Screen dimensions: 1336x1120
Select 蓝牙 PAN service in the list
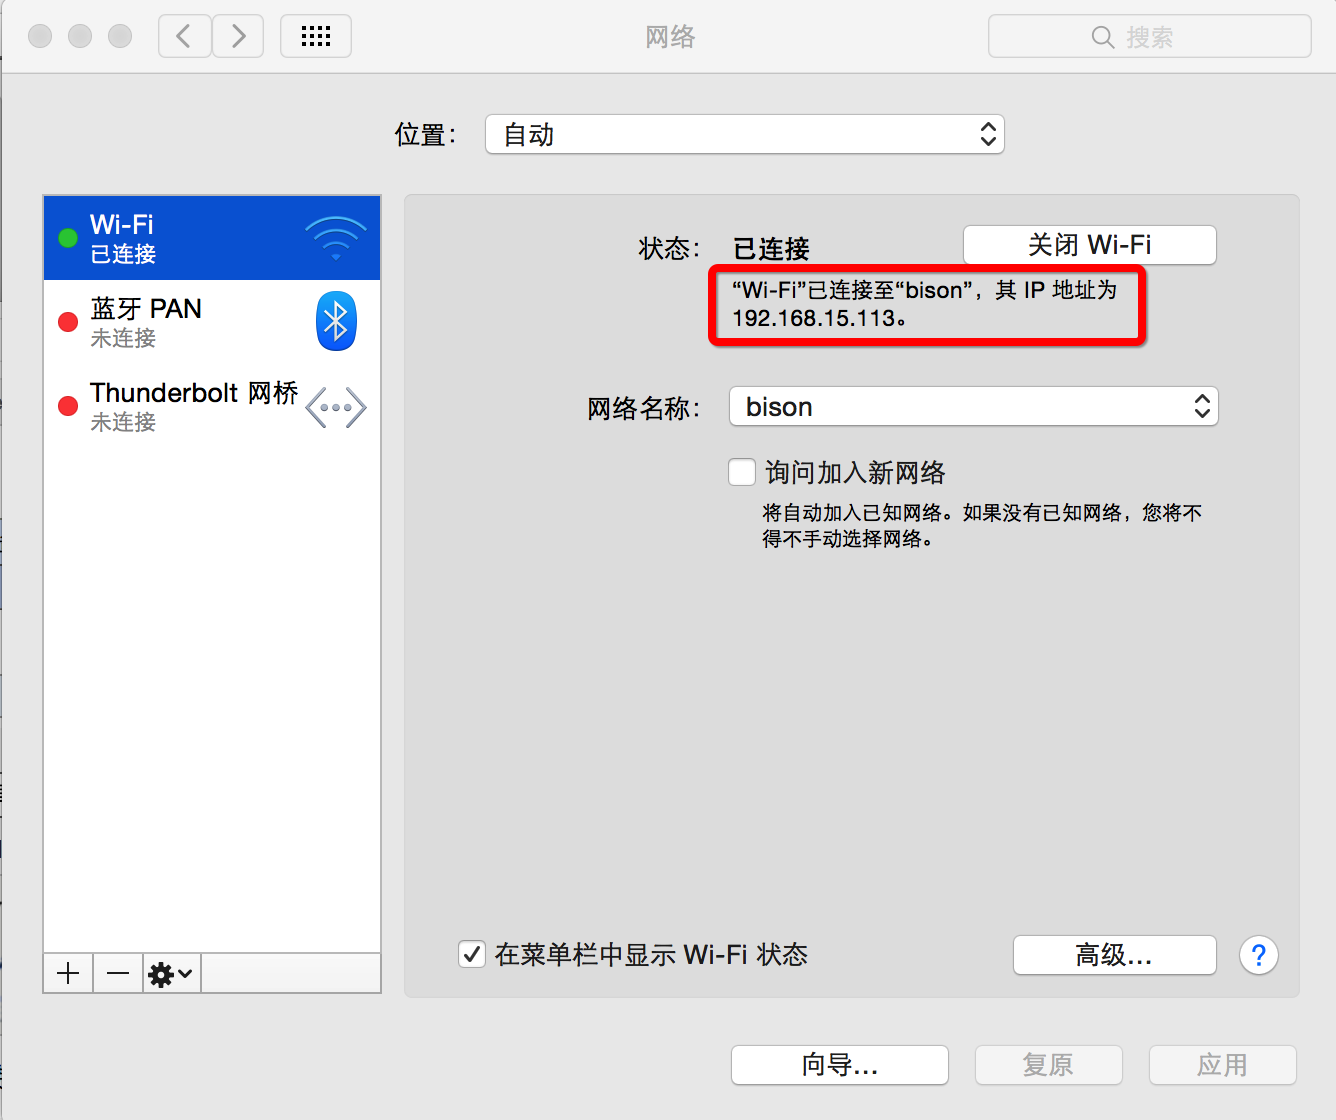212,322
